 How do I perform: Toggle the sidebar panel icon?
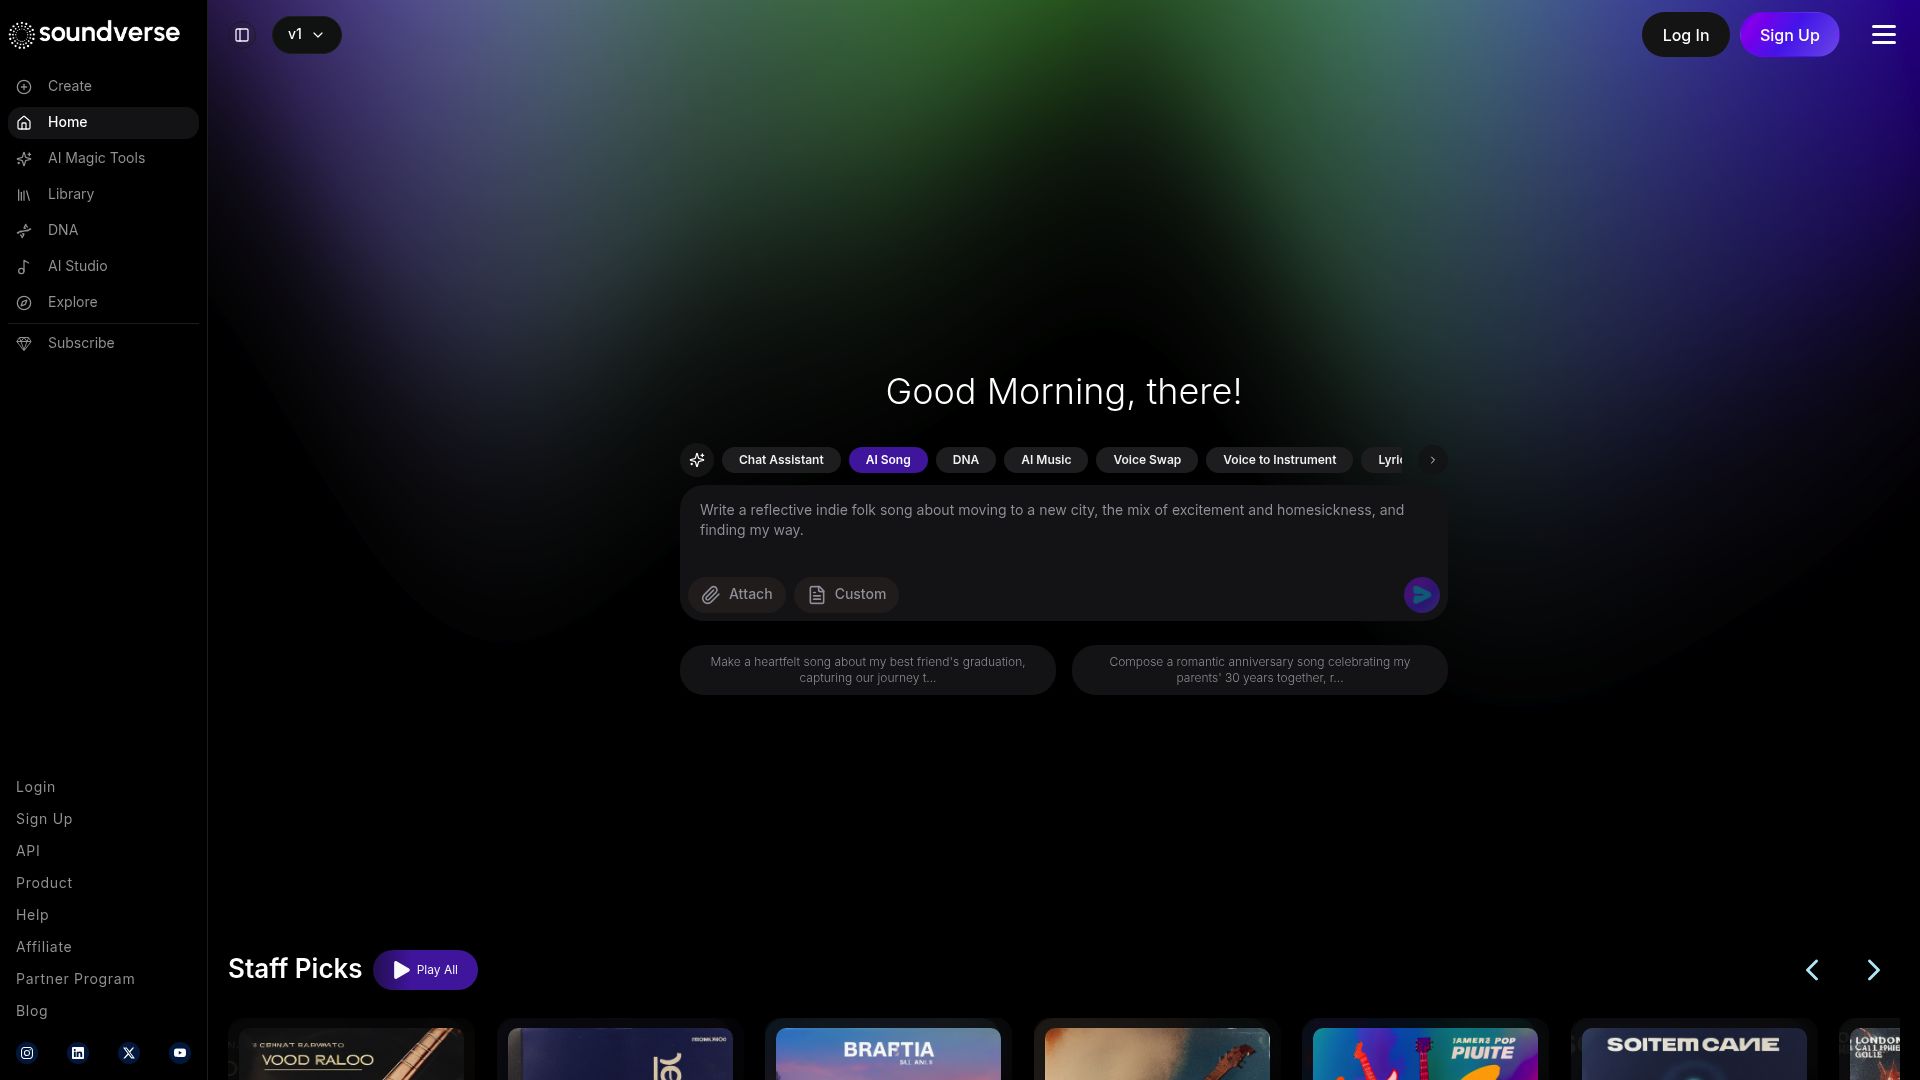[242, 35]
